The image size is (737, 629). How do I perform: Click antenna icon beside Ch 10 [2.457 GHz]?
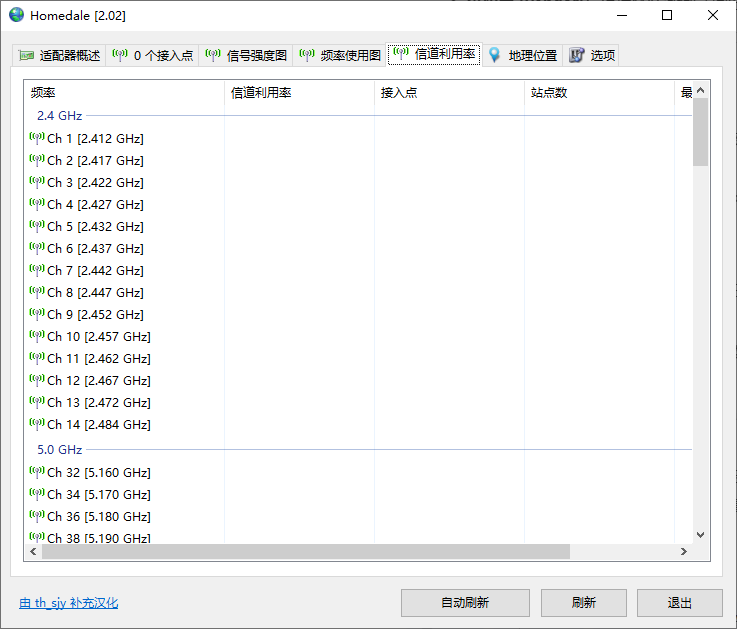coord(37,336)
